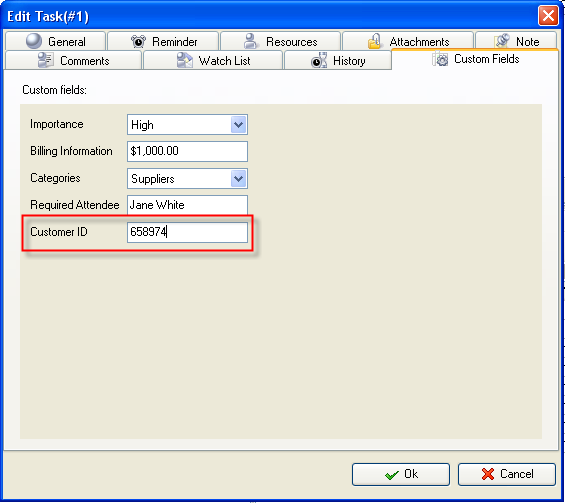Click the Comments tab icon

pos(45,60)
